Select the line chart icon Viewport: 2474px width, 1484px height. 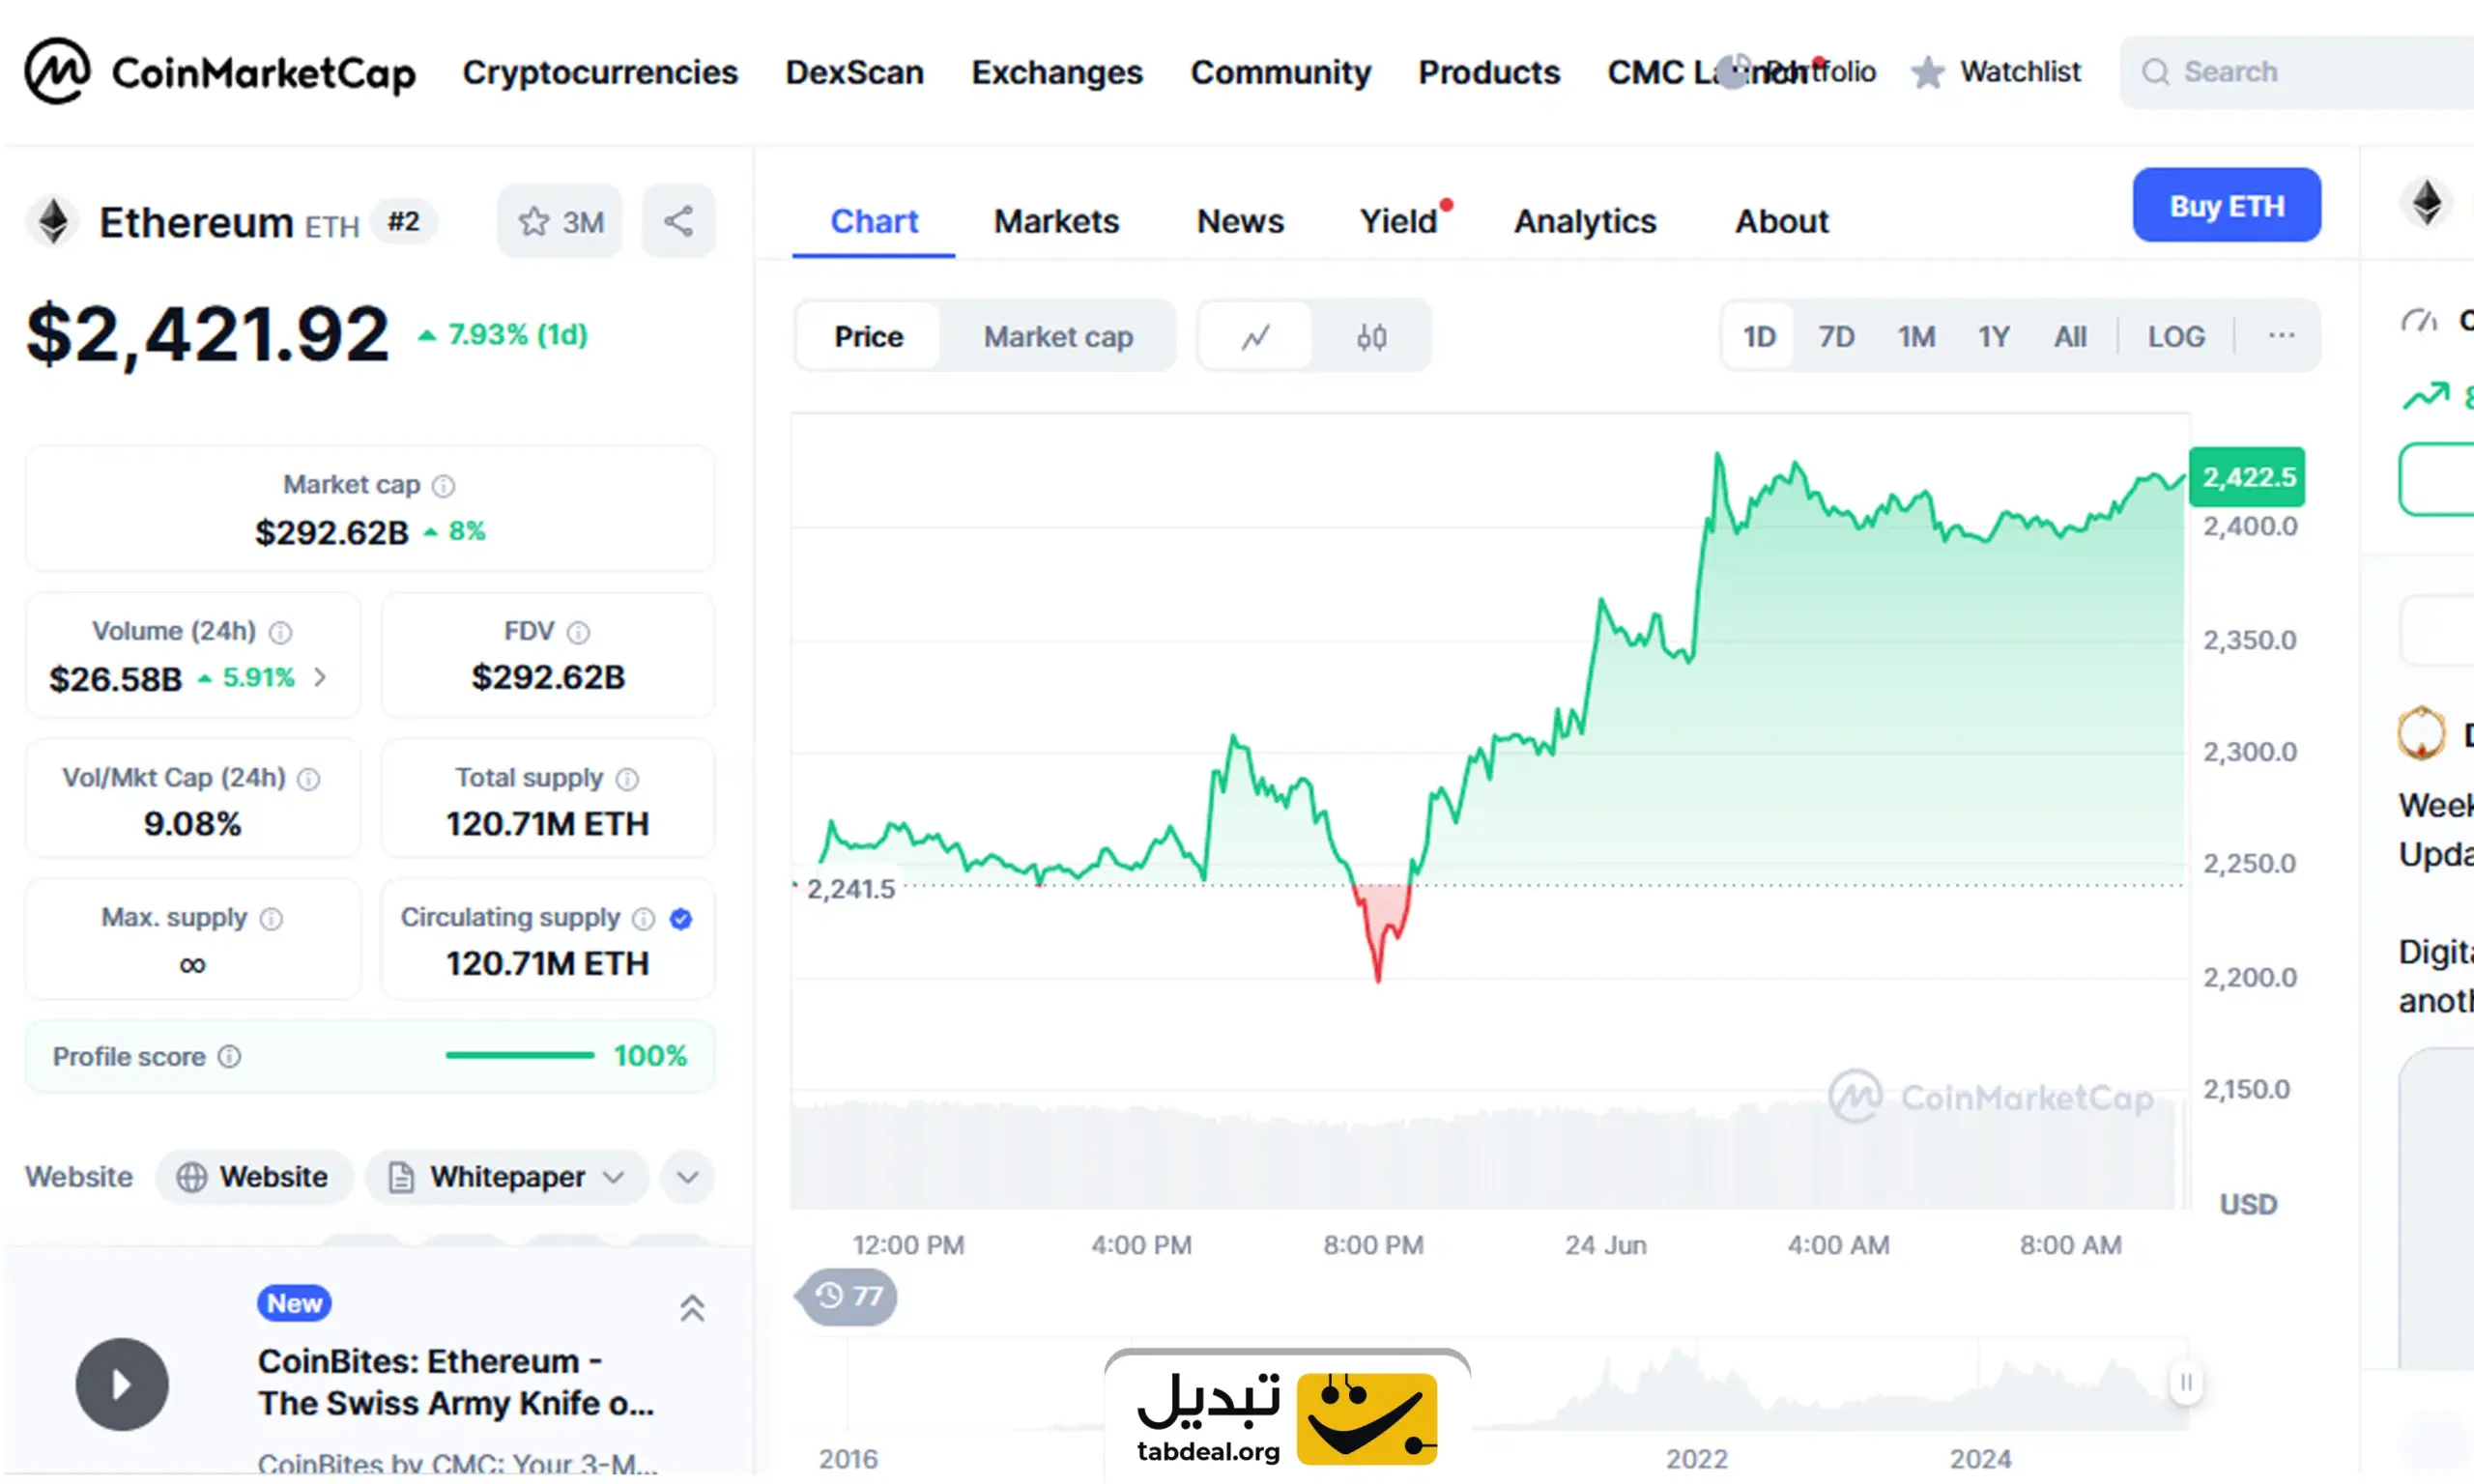(x=1256, y=337)
